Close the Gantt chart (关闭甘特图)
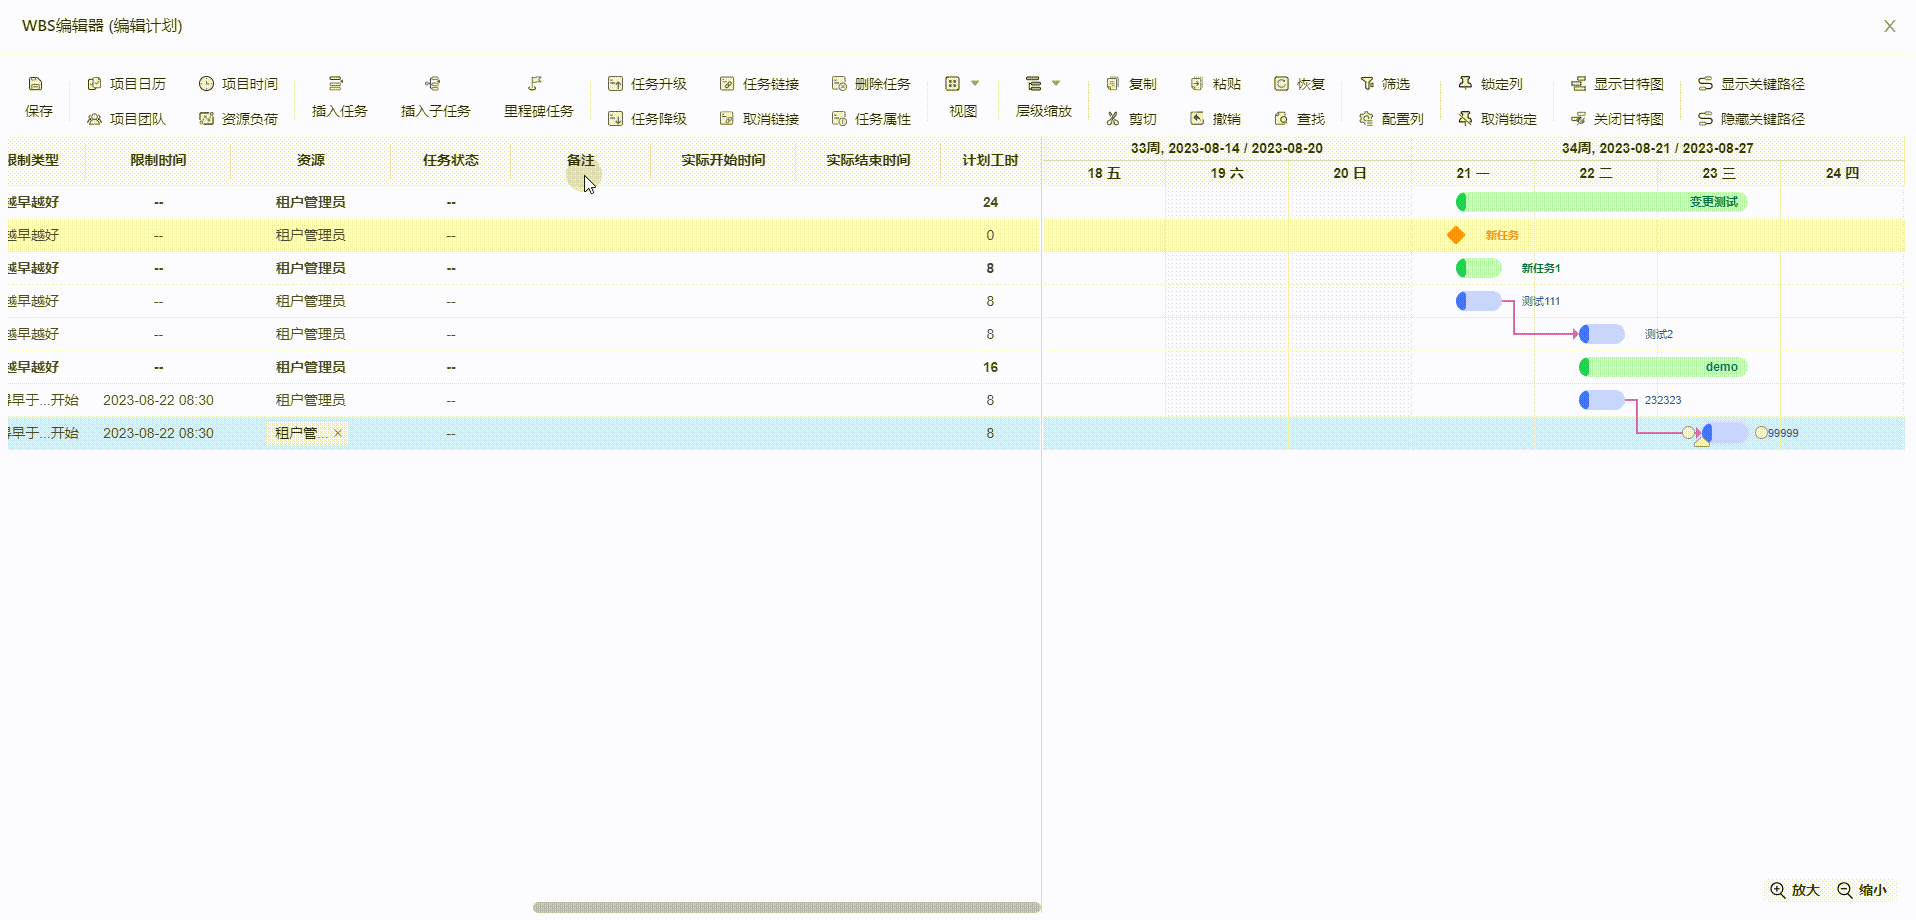The image size is (1916, 920). (1617, 119)
